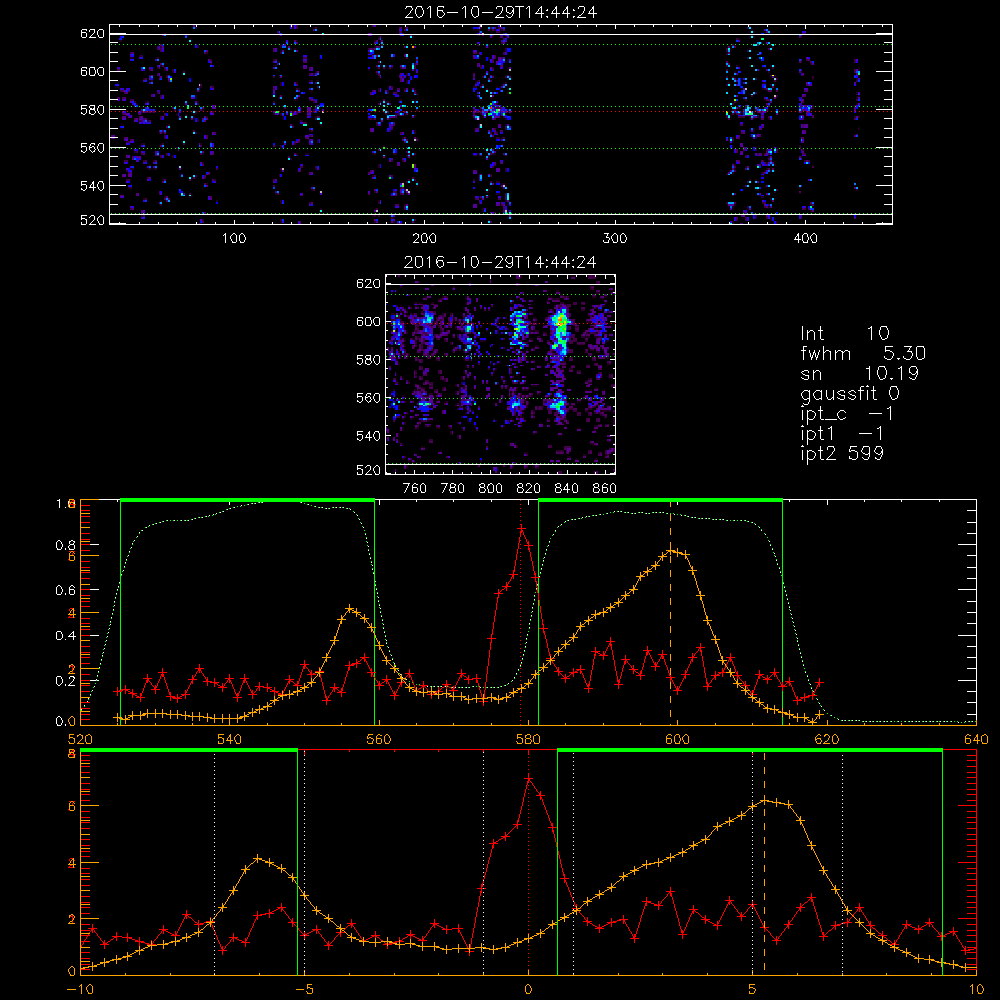
Task: Click x-axis label 10 of bottom plot
Action: point(976,989)
